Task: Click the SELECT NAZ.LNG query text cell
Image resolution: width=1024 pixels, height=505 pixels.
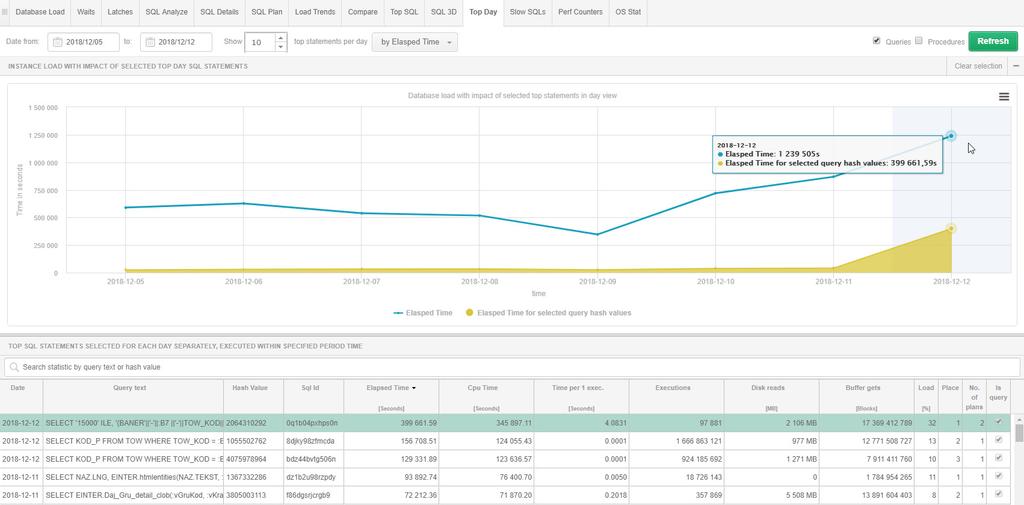Action: [133, 477]
